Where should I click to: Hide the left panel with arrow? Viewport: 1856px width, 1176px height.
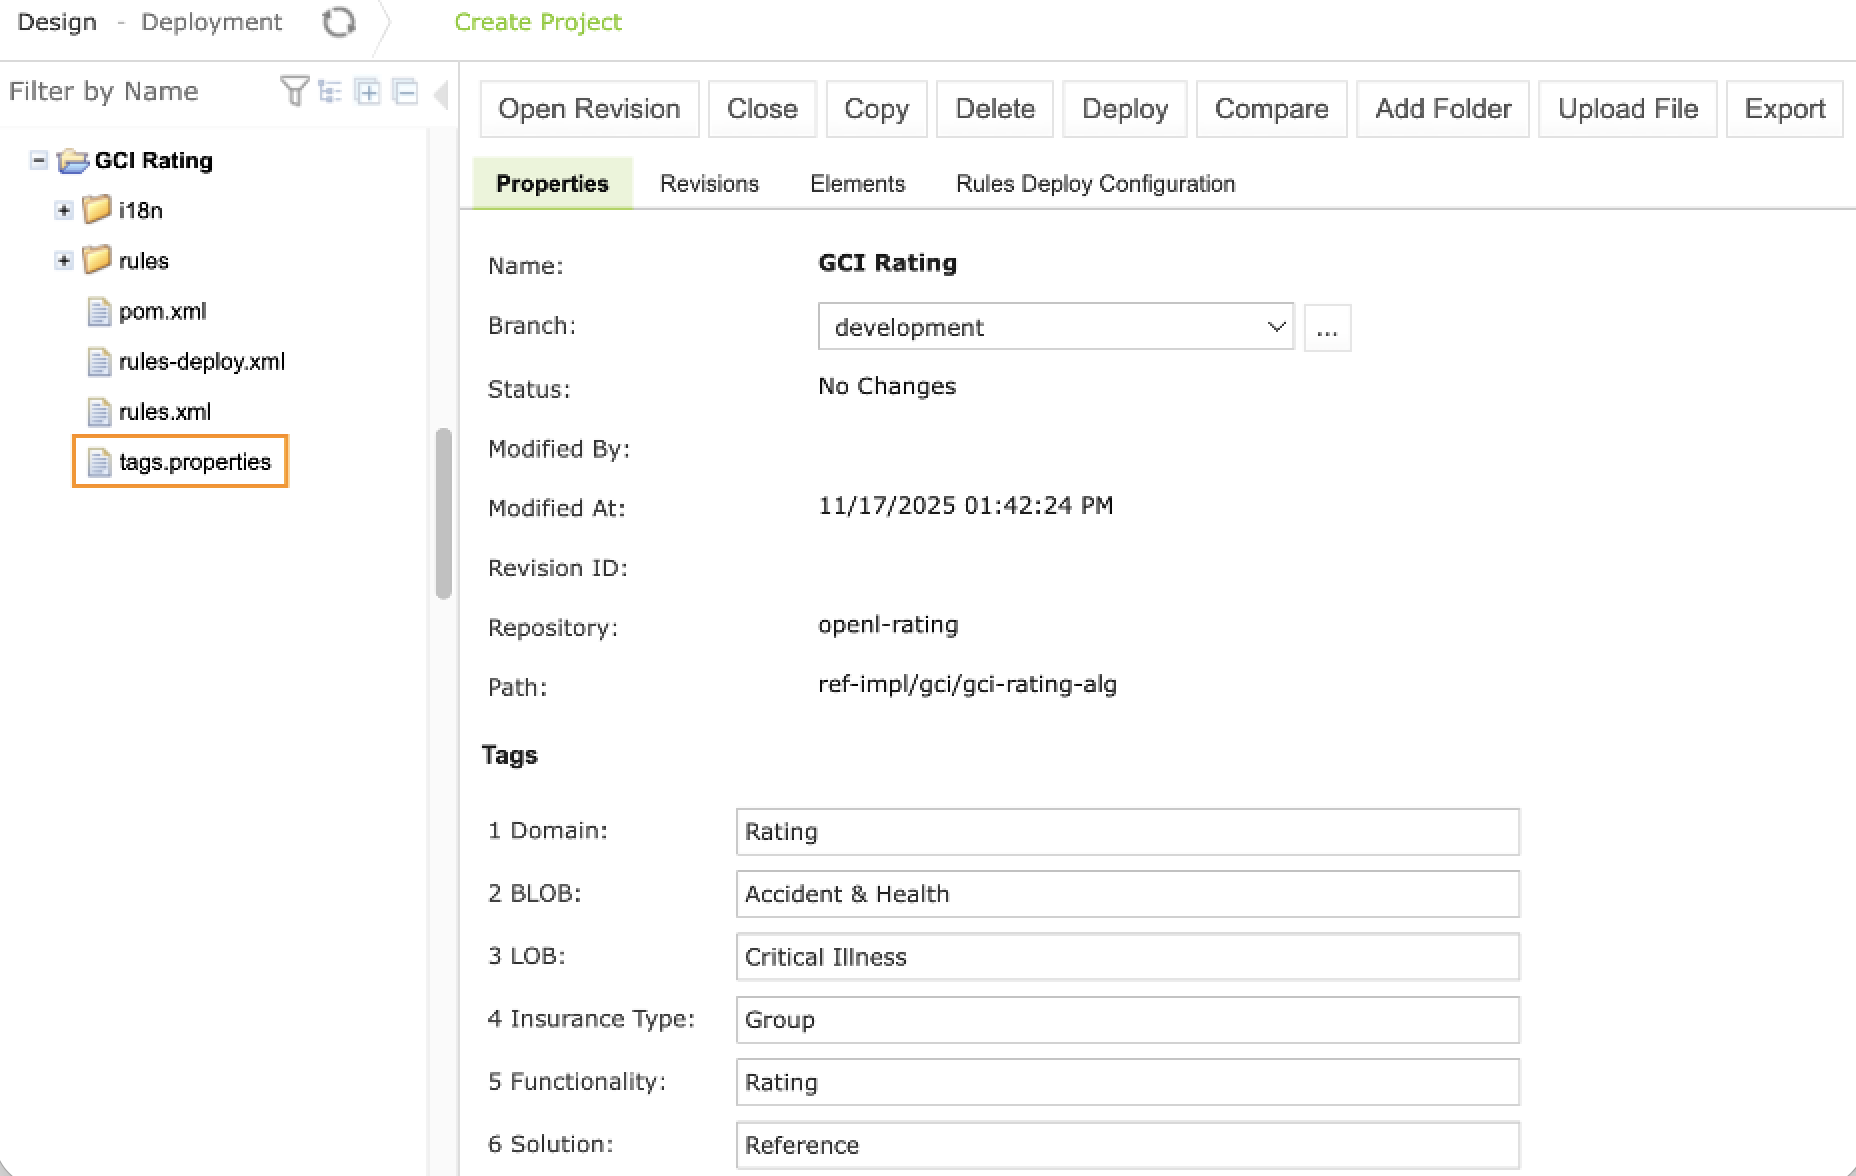(440, 94)
